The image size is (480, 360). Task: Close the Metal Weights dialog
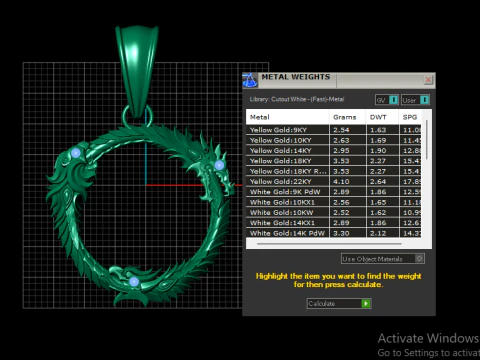click(x=428, y=80)
